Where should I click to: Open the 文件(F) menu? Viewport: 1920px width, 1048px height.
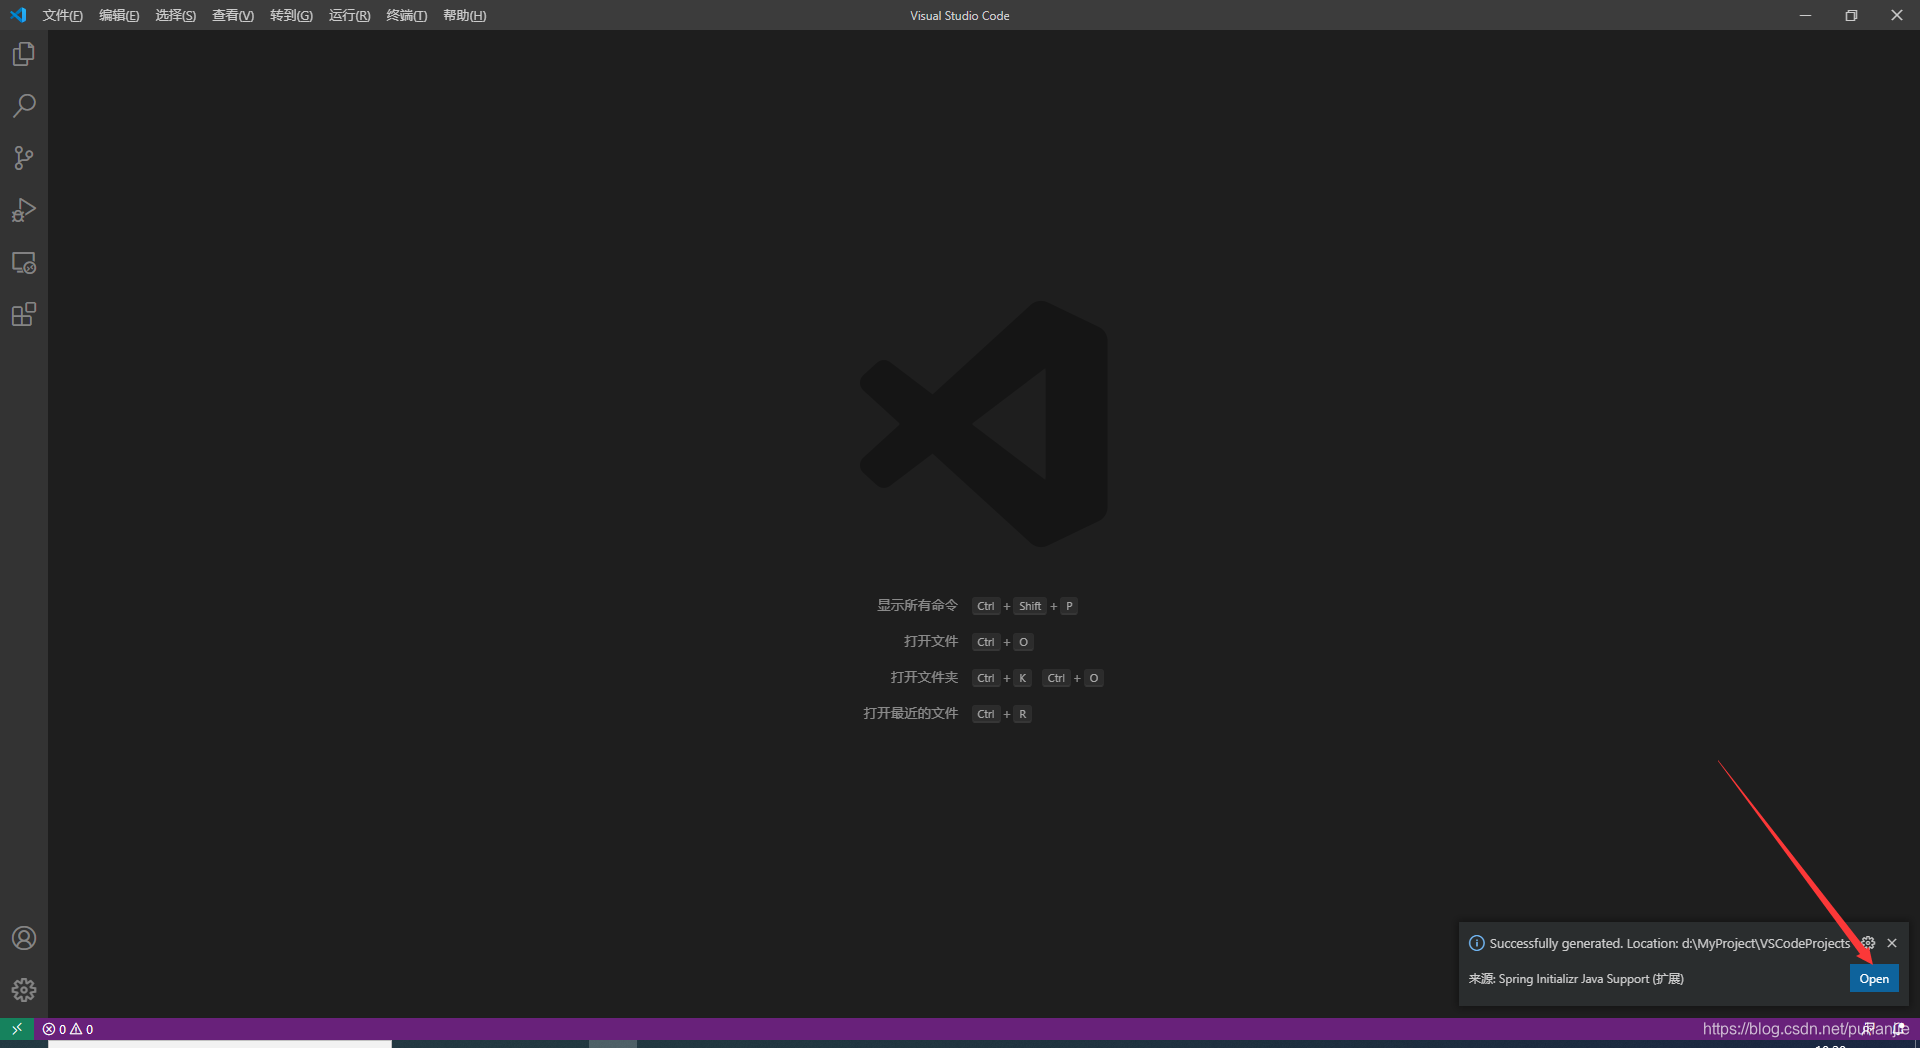[x=62, y=15]
